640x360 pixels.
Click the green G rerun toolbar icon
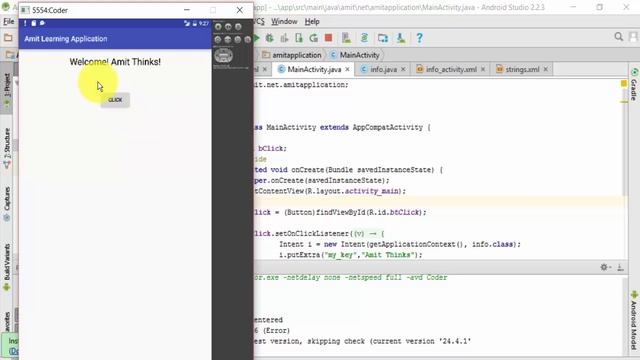(313, 38)
